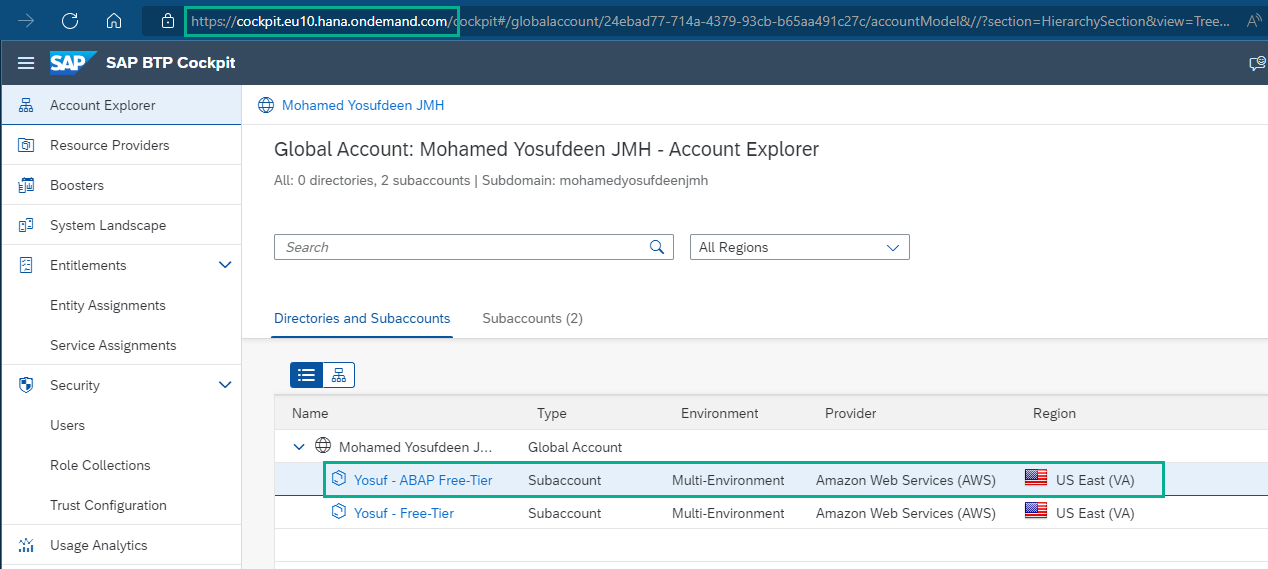Go to the browser home page

click(114, 20)
